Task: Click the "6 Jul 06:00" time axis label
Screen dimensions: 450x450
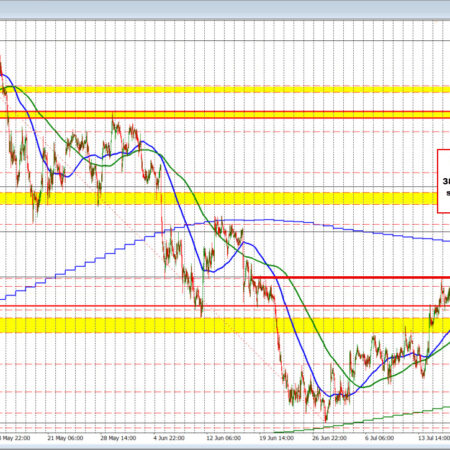Action: pos(379,438)
